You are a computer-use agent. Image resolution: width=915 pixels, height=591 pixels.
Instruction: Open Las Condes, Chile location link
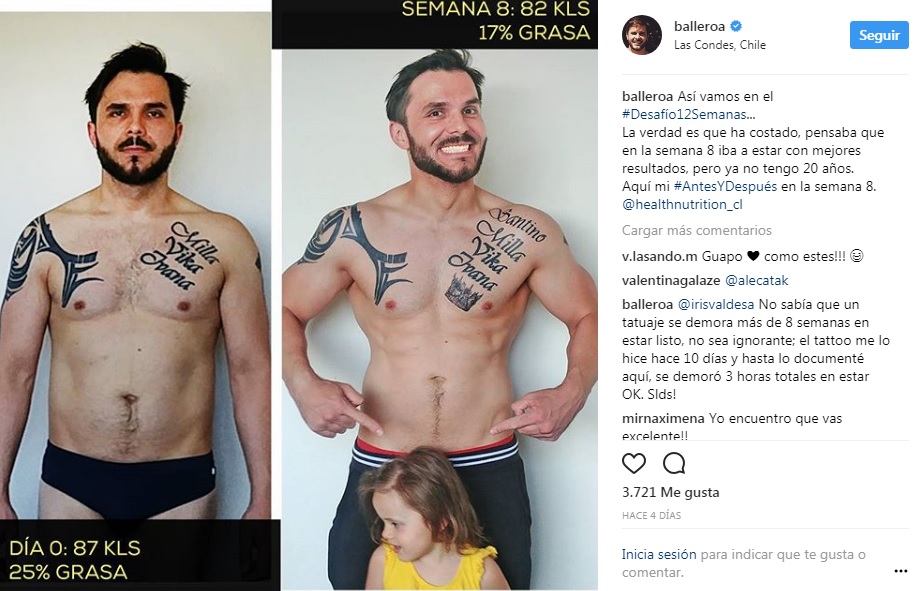click(720, 45)
